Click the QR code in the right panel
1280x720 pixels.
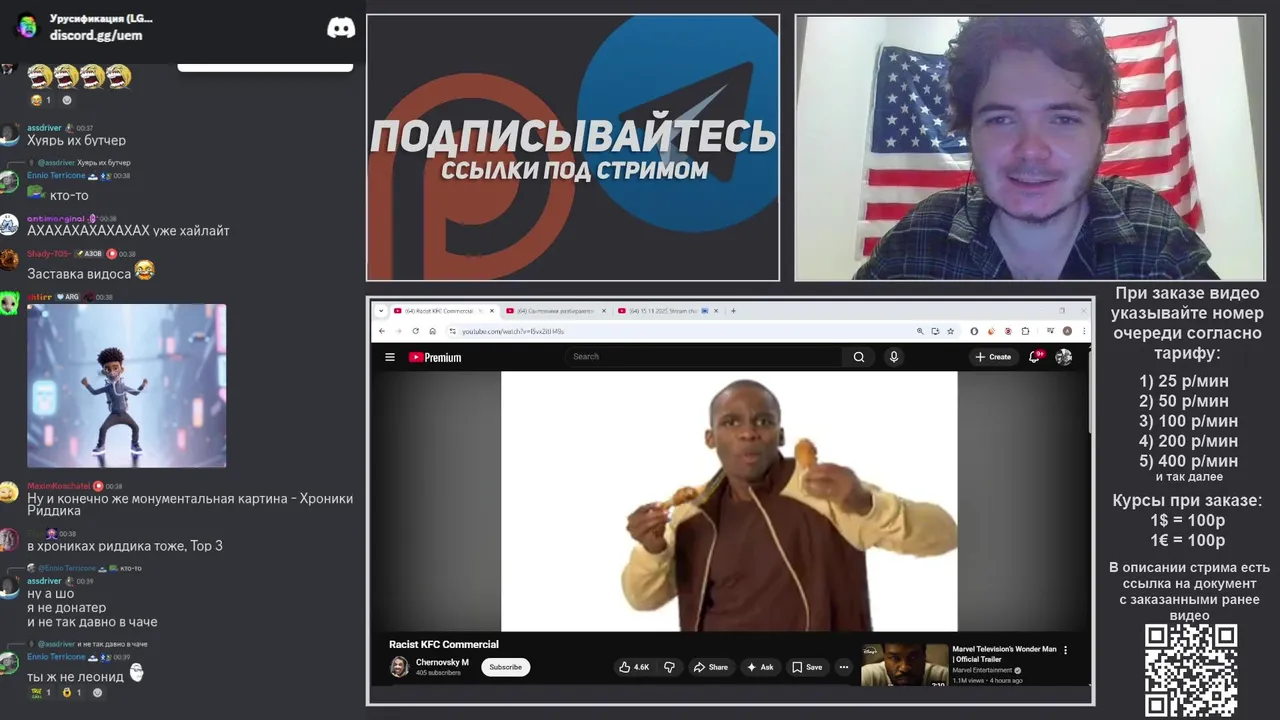click(1191, 669)
